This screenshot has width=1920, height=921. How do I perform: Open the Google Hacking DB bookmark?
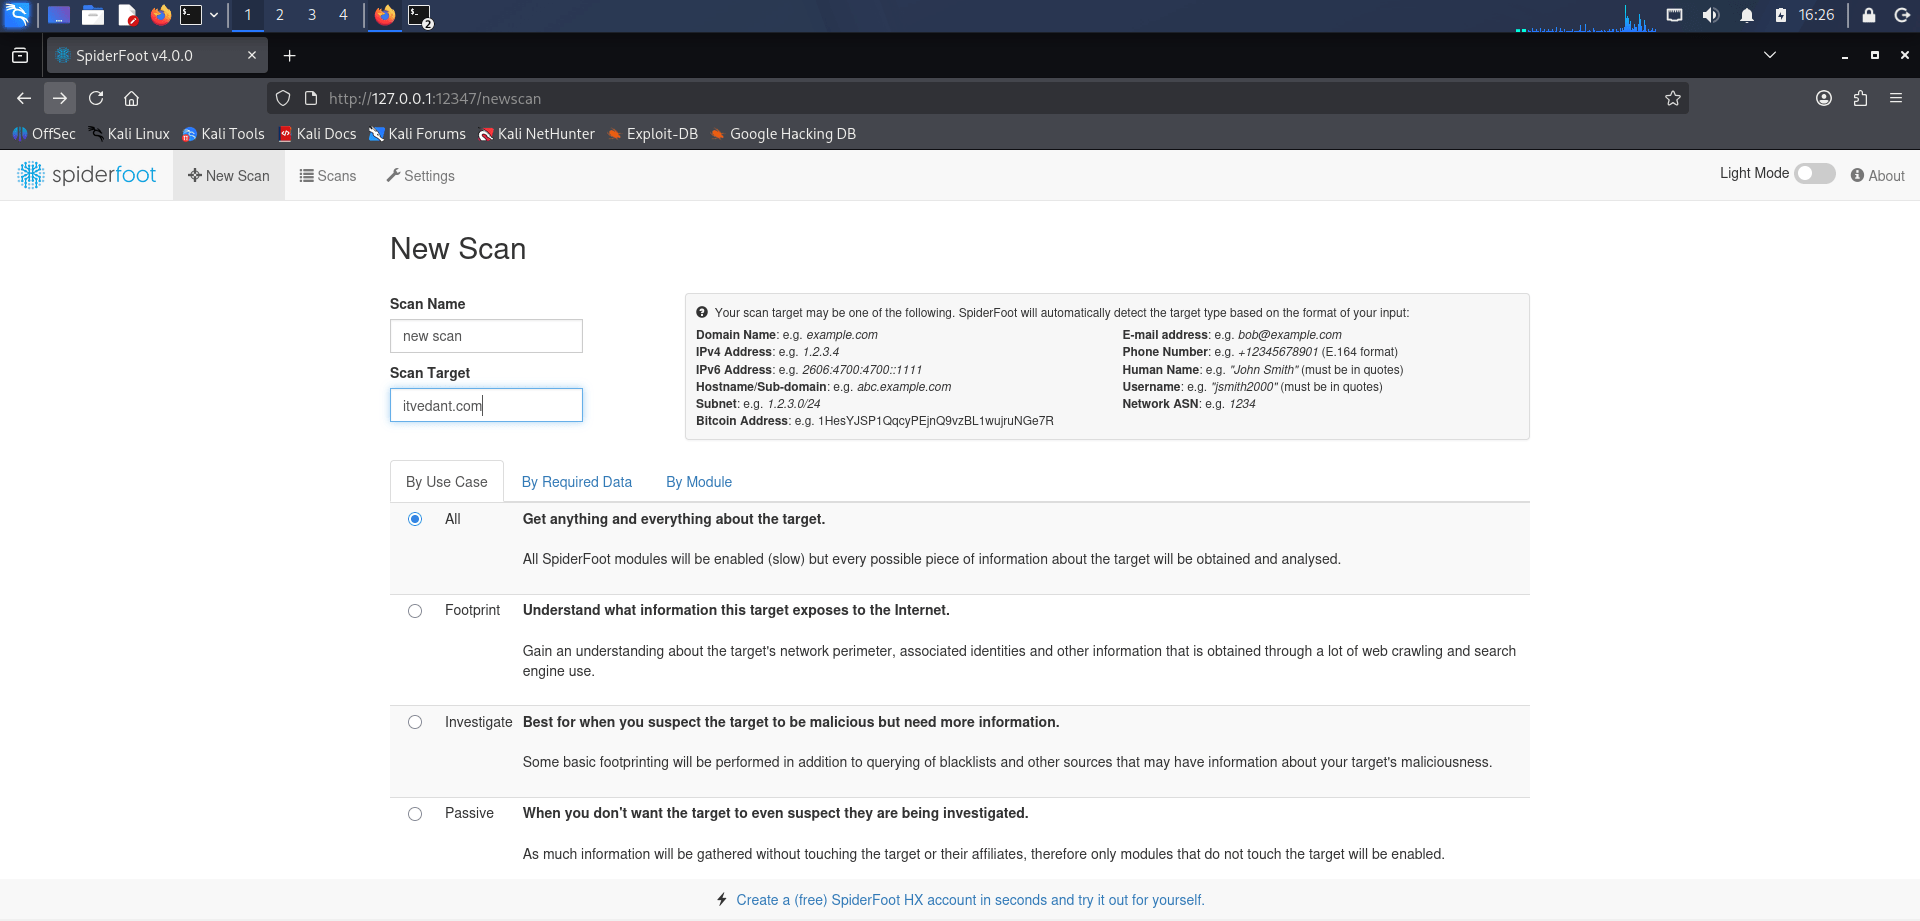(x=783, y=134)
